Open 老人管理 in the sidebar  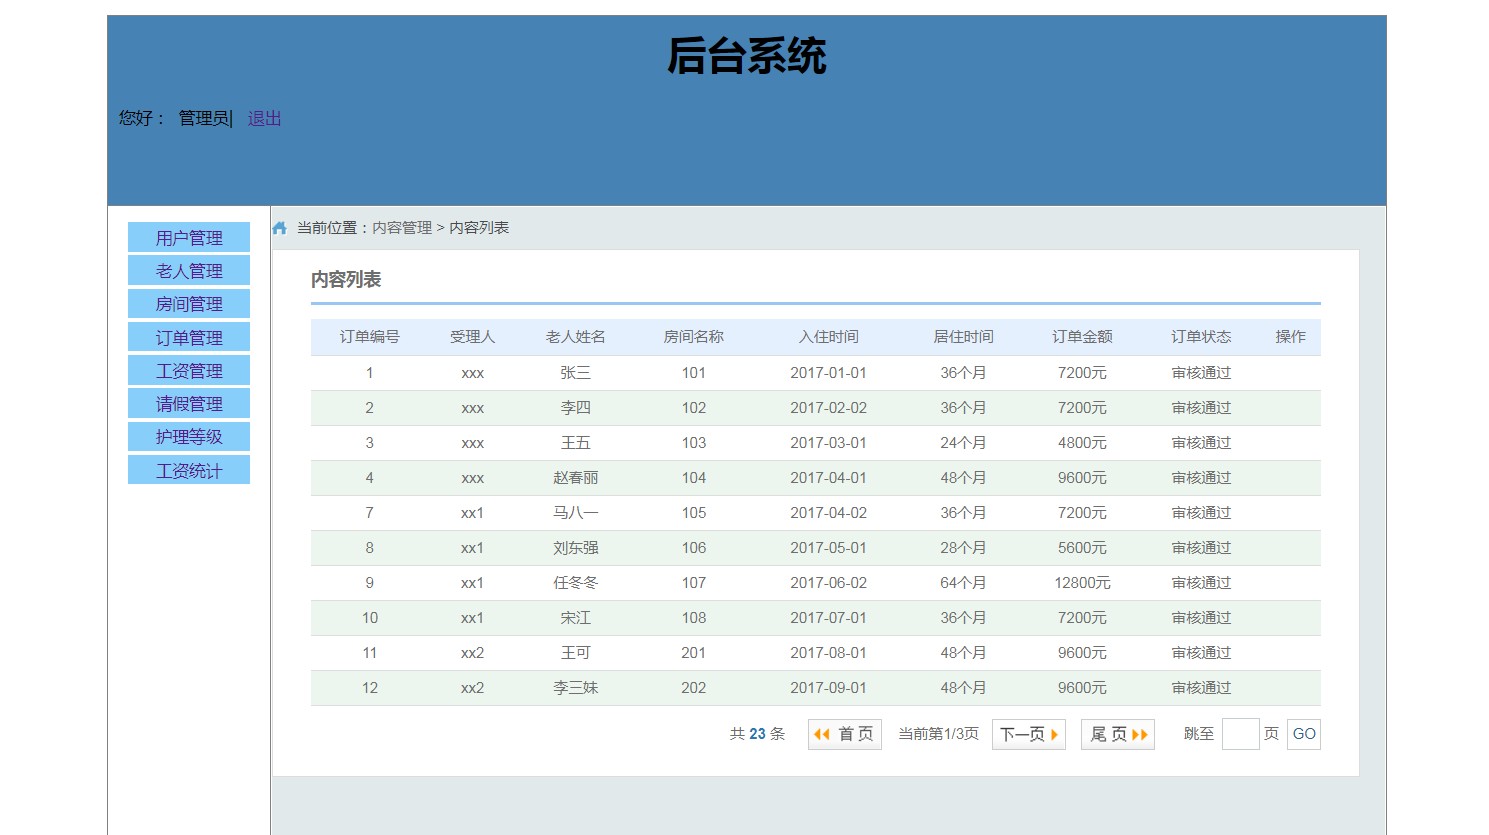189,271
